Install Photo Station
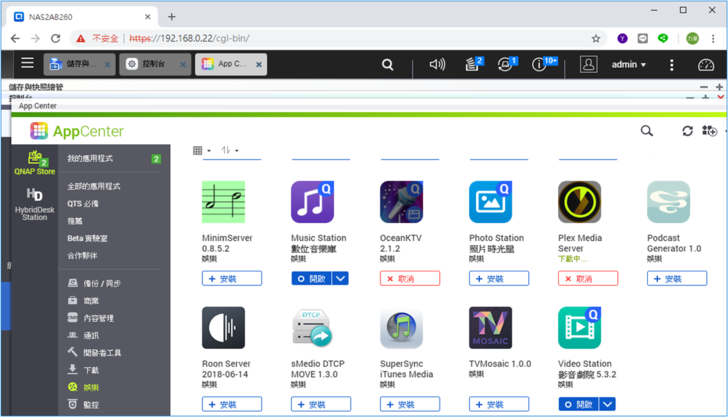This screenshot has height=417, width=728. click(499, 279)
